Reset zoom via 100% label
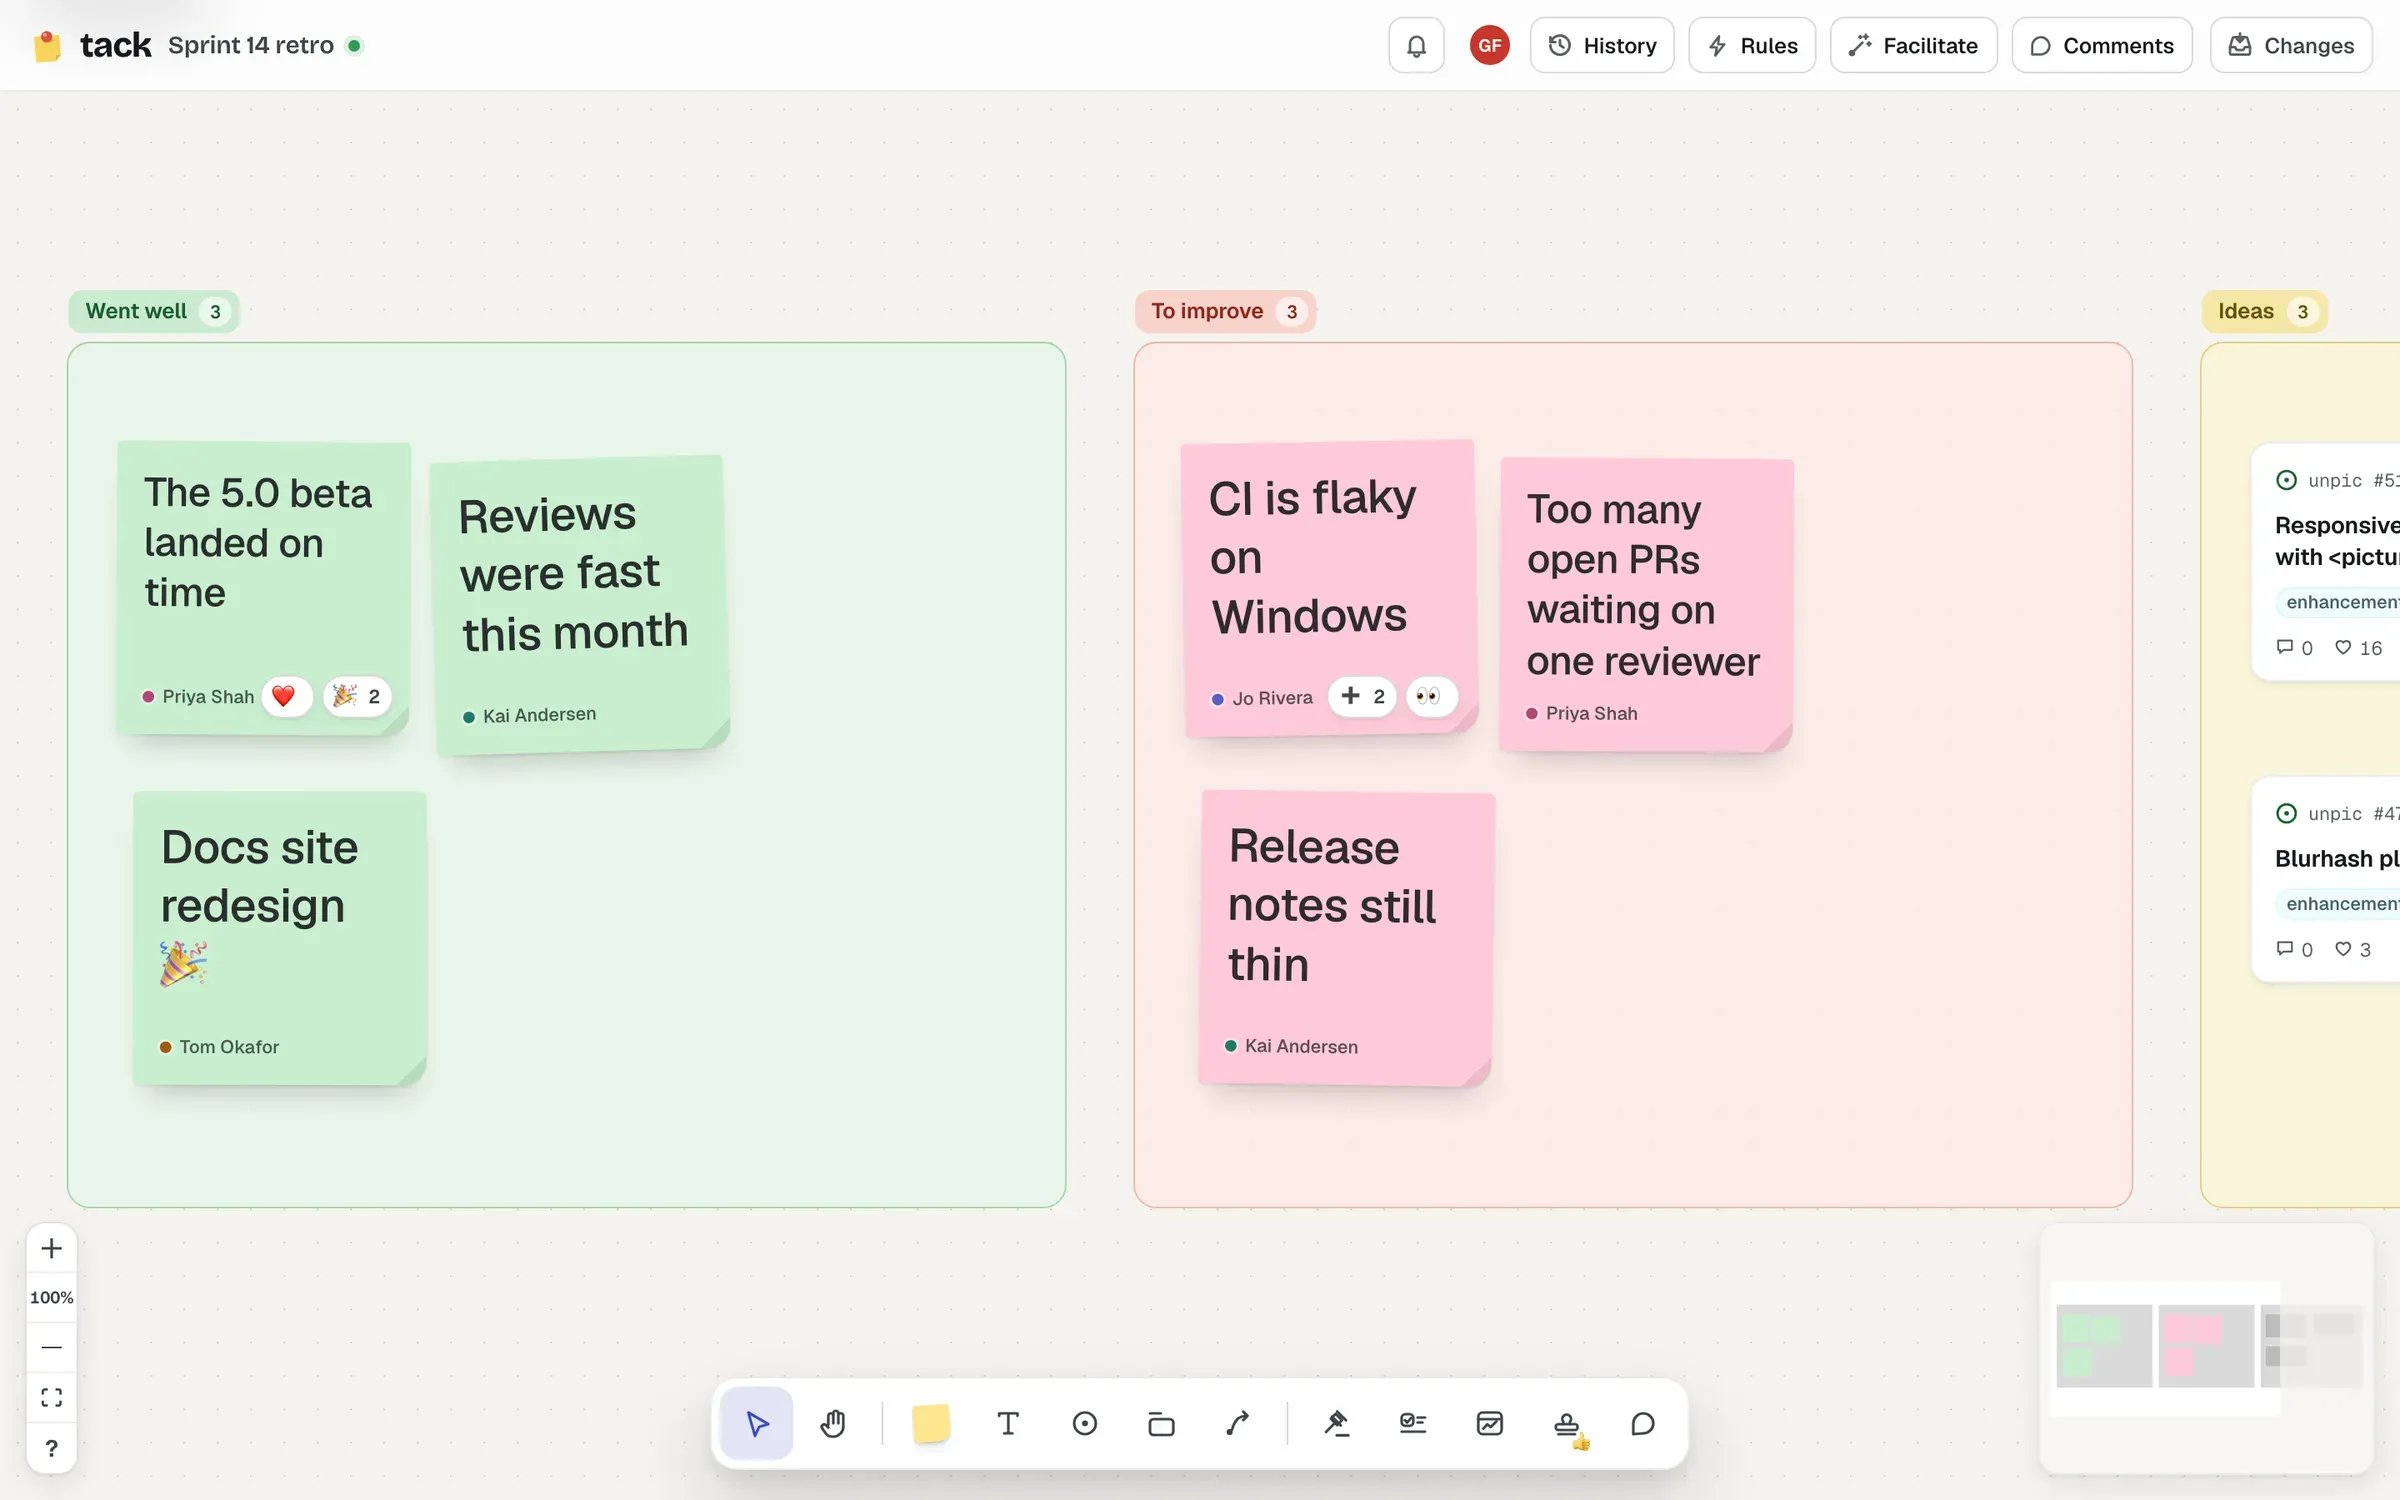 coord(52,1297)
